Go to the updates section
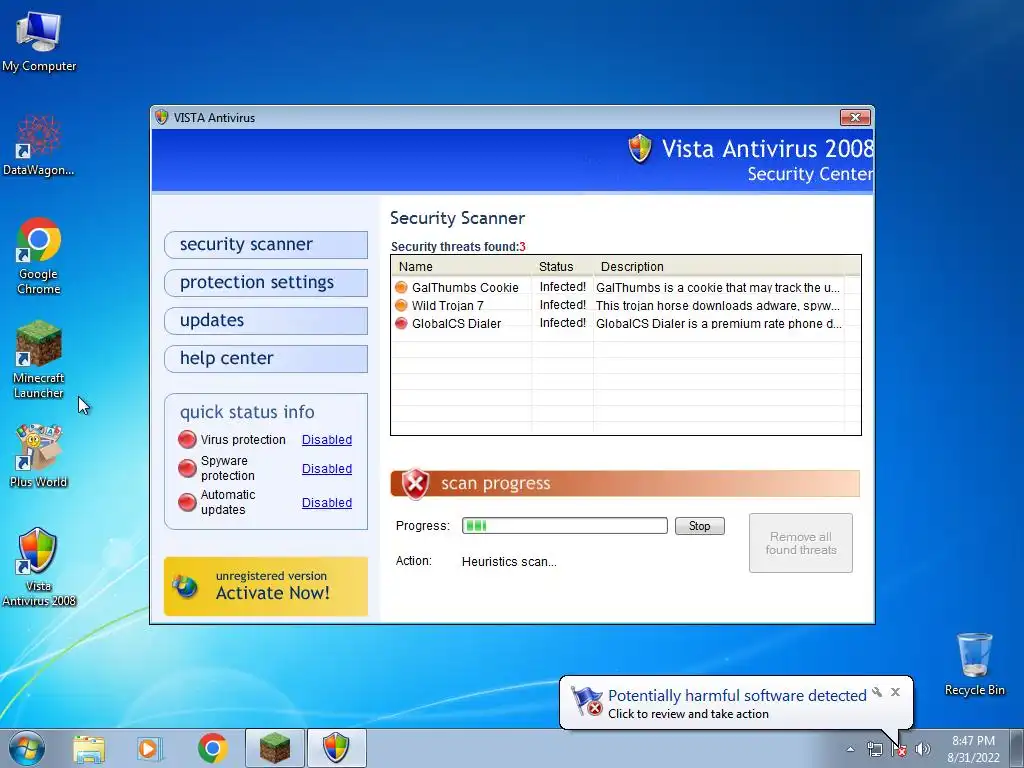 pyautogui.click(x=266, y=321)
